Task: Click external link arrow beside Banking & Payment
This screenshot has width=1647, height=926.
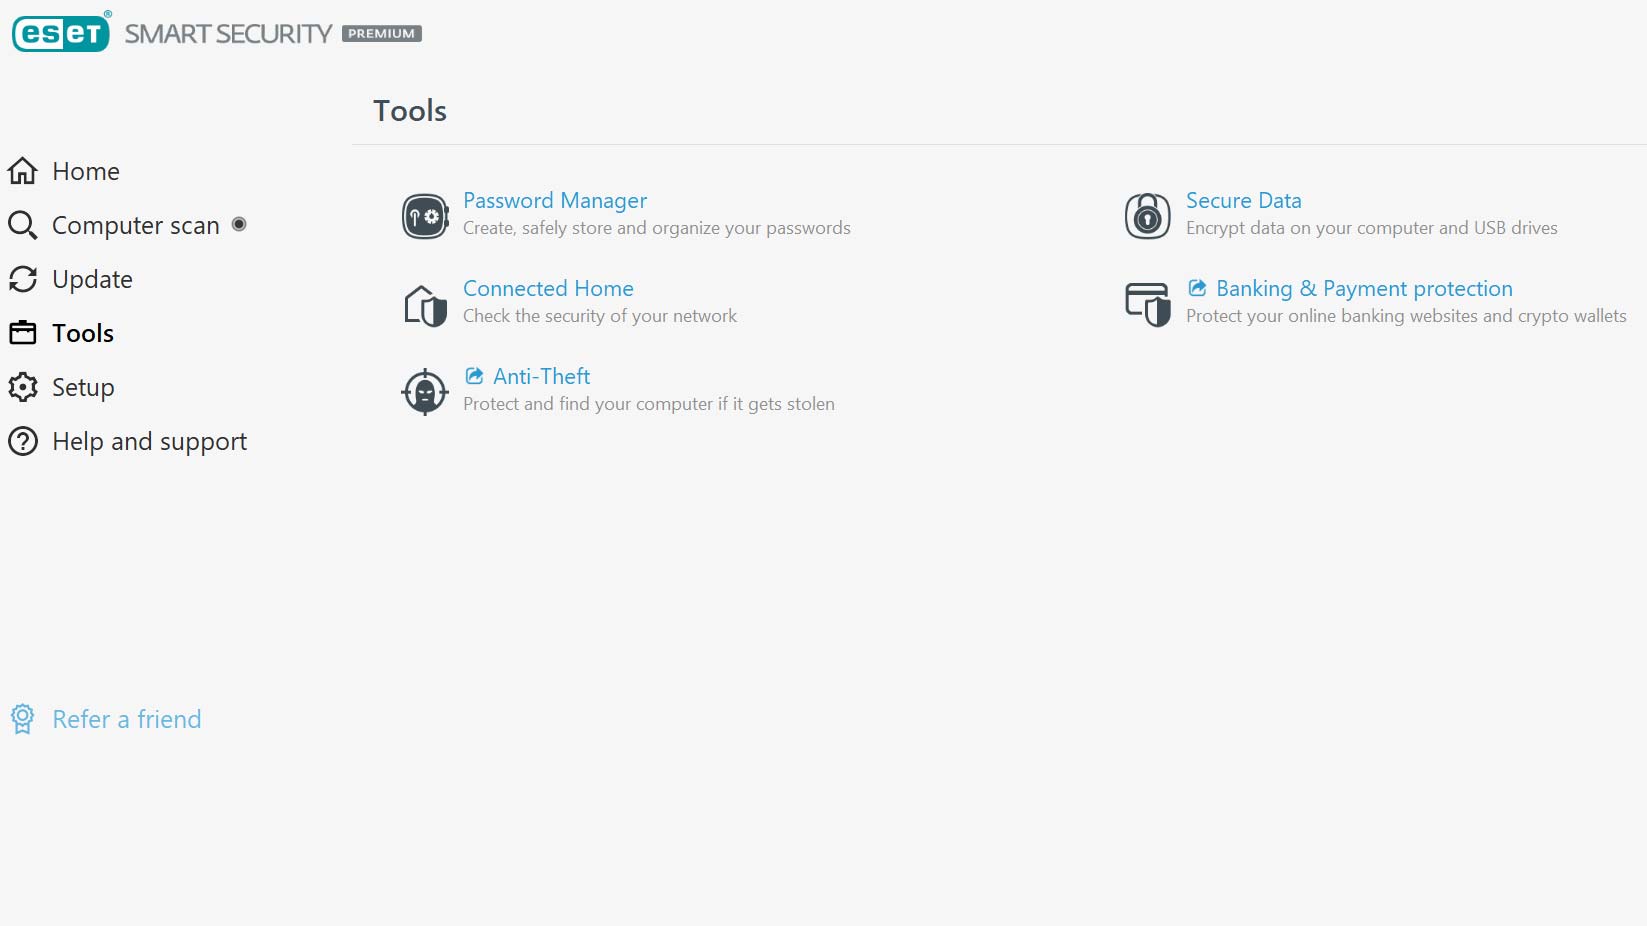Action: coord(1197,288)
